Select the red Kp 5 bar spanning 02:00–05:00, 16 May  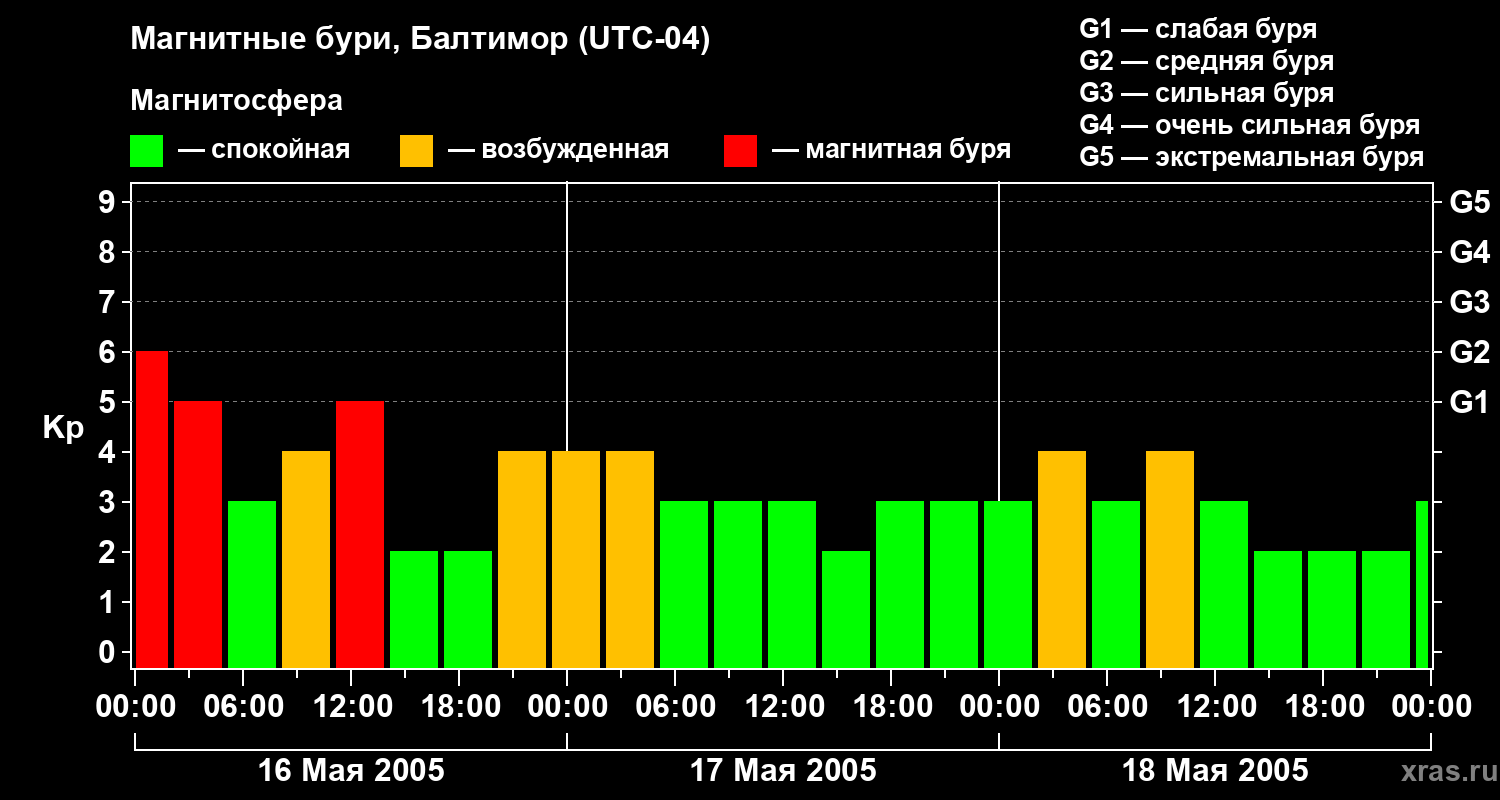(x=198, y=534)
